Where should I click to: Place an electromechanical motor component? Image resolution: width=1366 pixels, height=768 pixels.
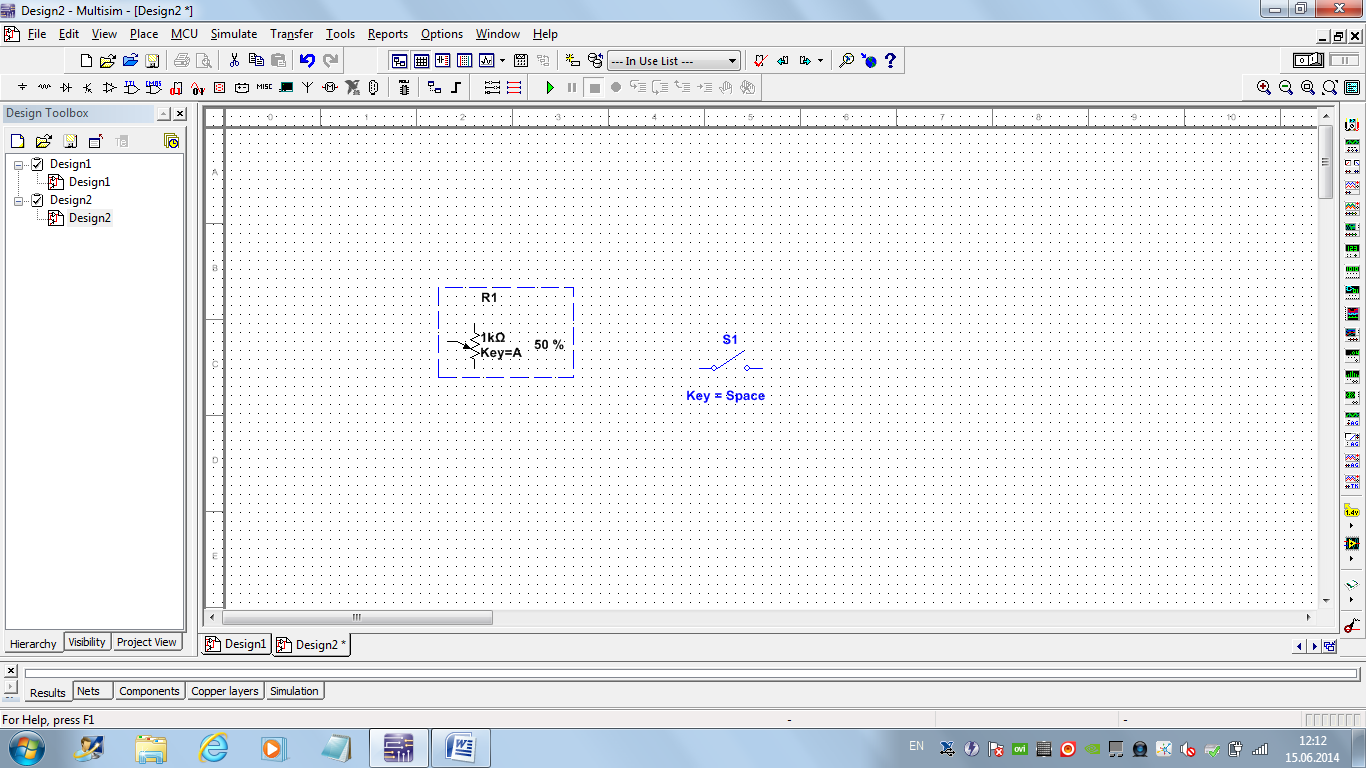pyautogui.click(x=330, y=88)
